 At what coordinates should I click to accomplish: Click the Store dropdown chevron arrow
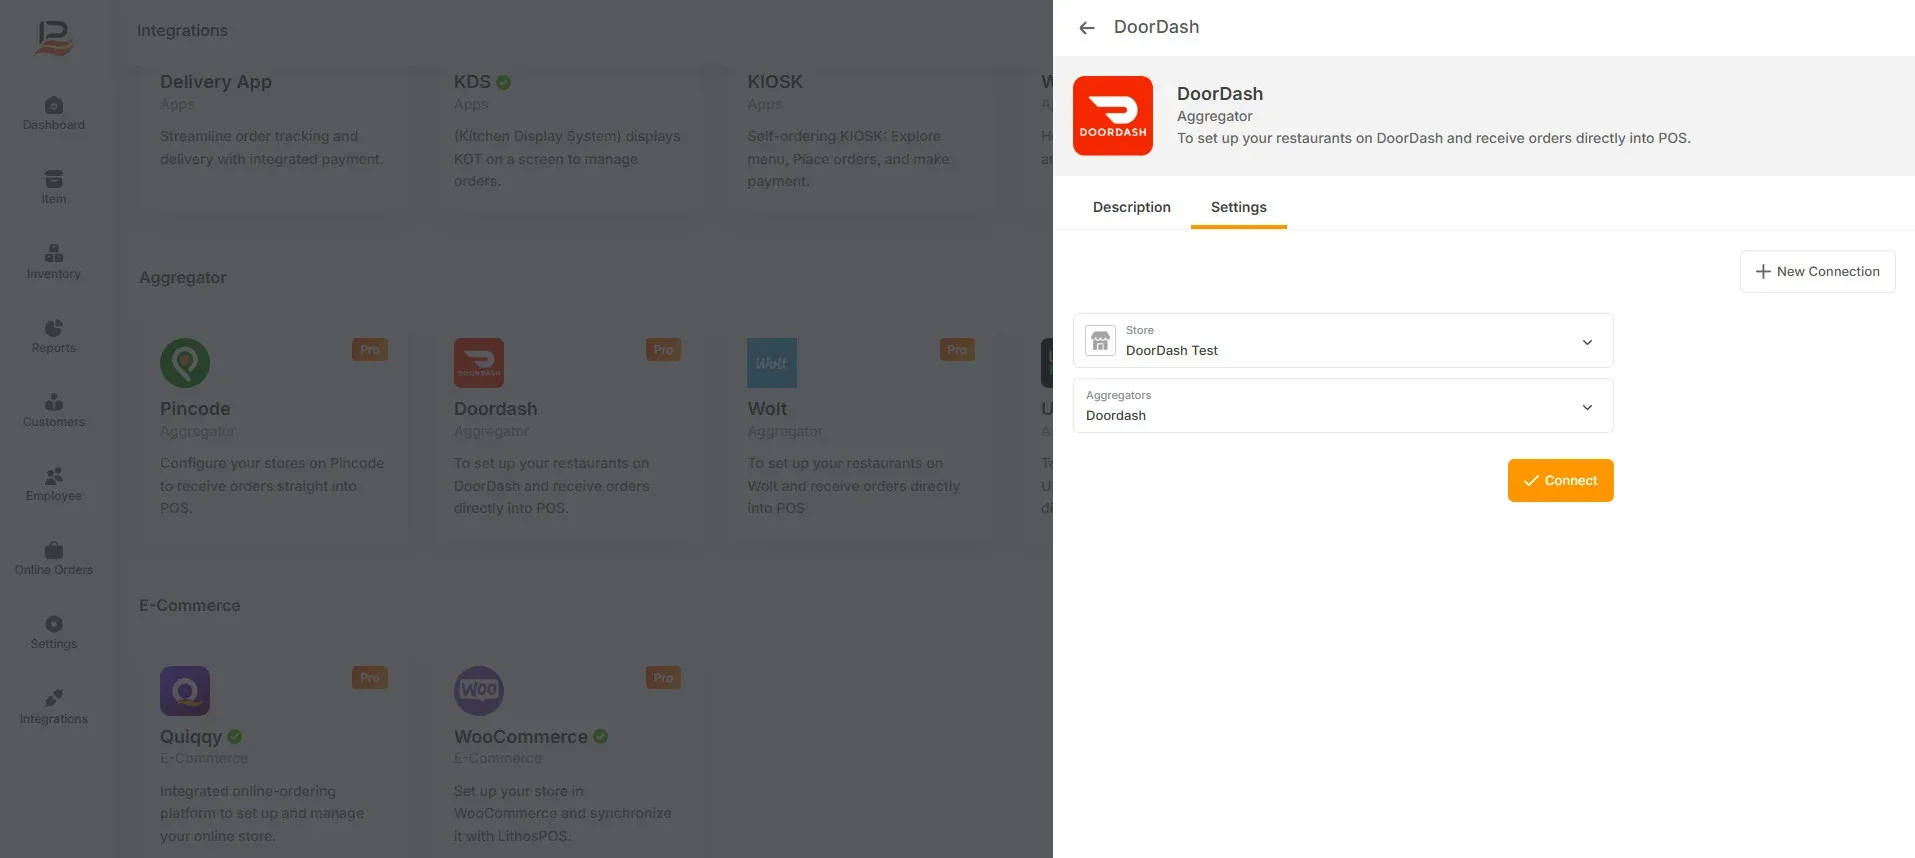[x=1587, y=342]
